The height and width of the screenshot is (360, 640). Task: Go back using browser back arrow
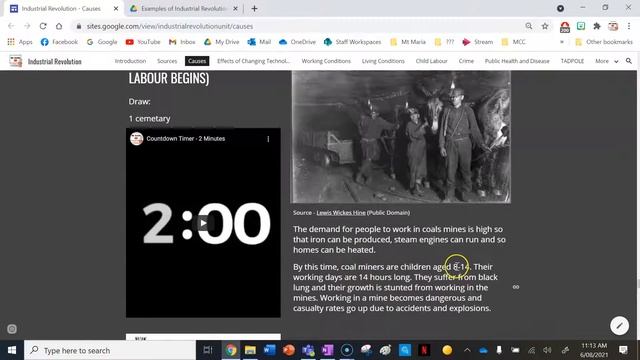pyautogui.click(x=11, y=26)
